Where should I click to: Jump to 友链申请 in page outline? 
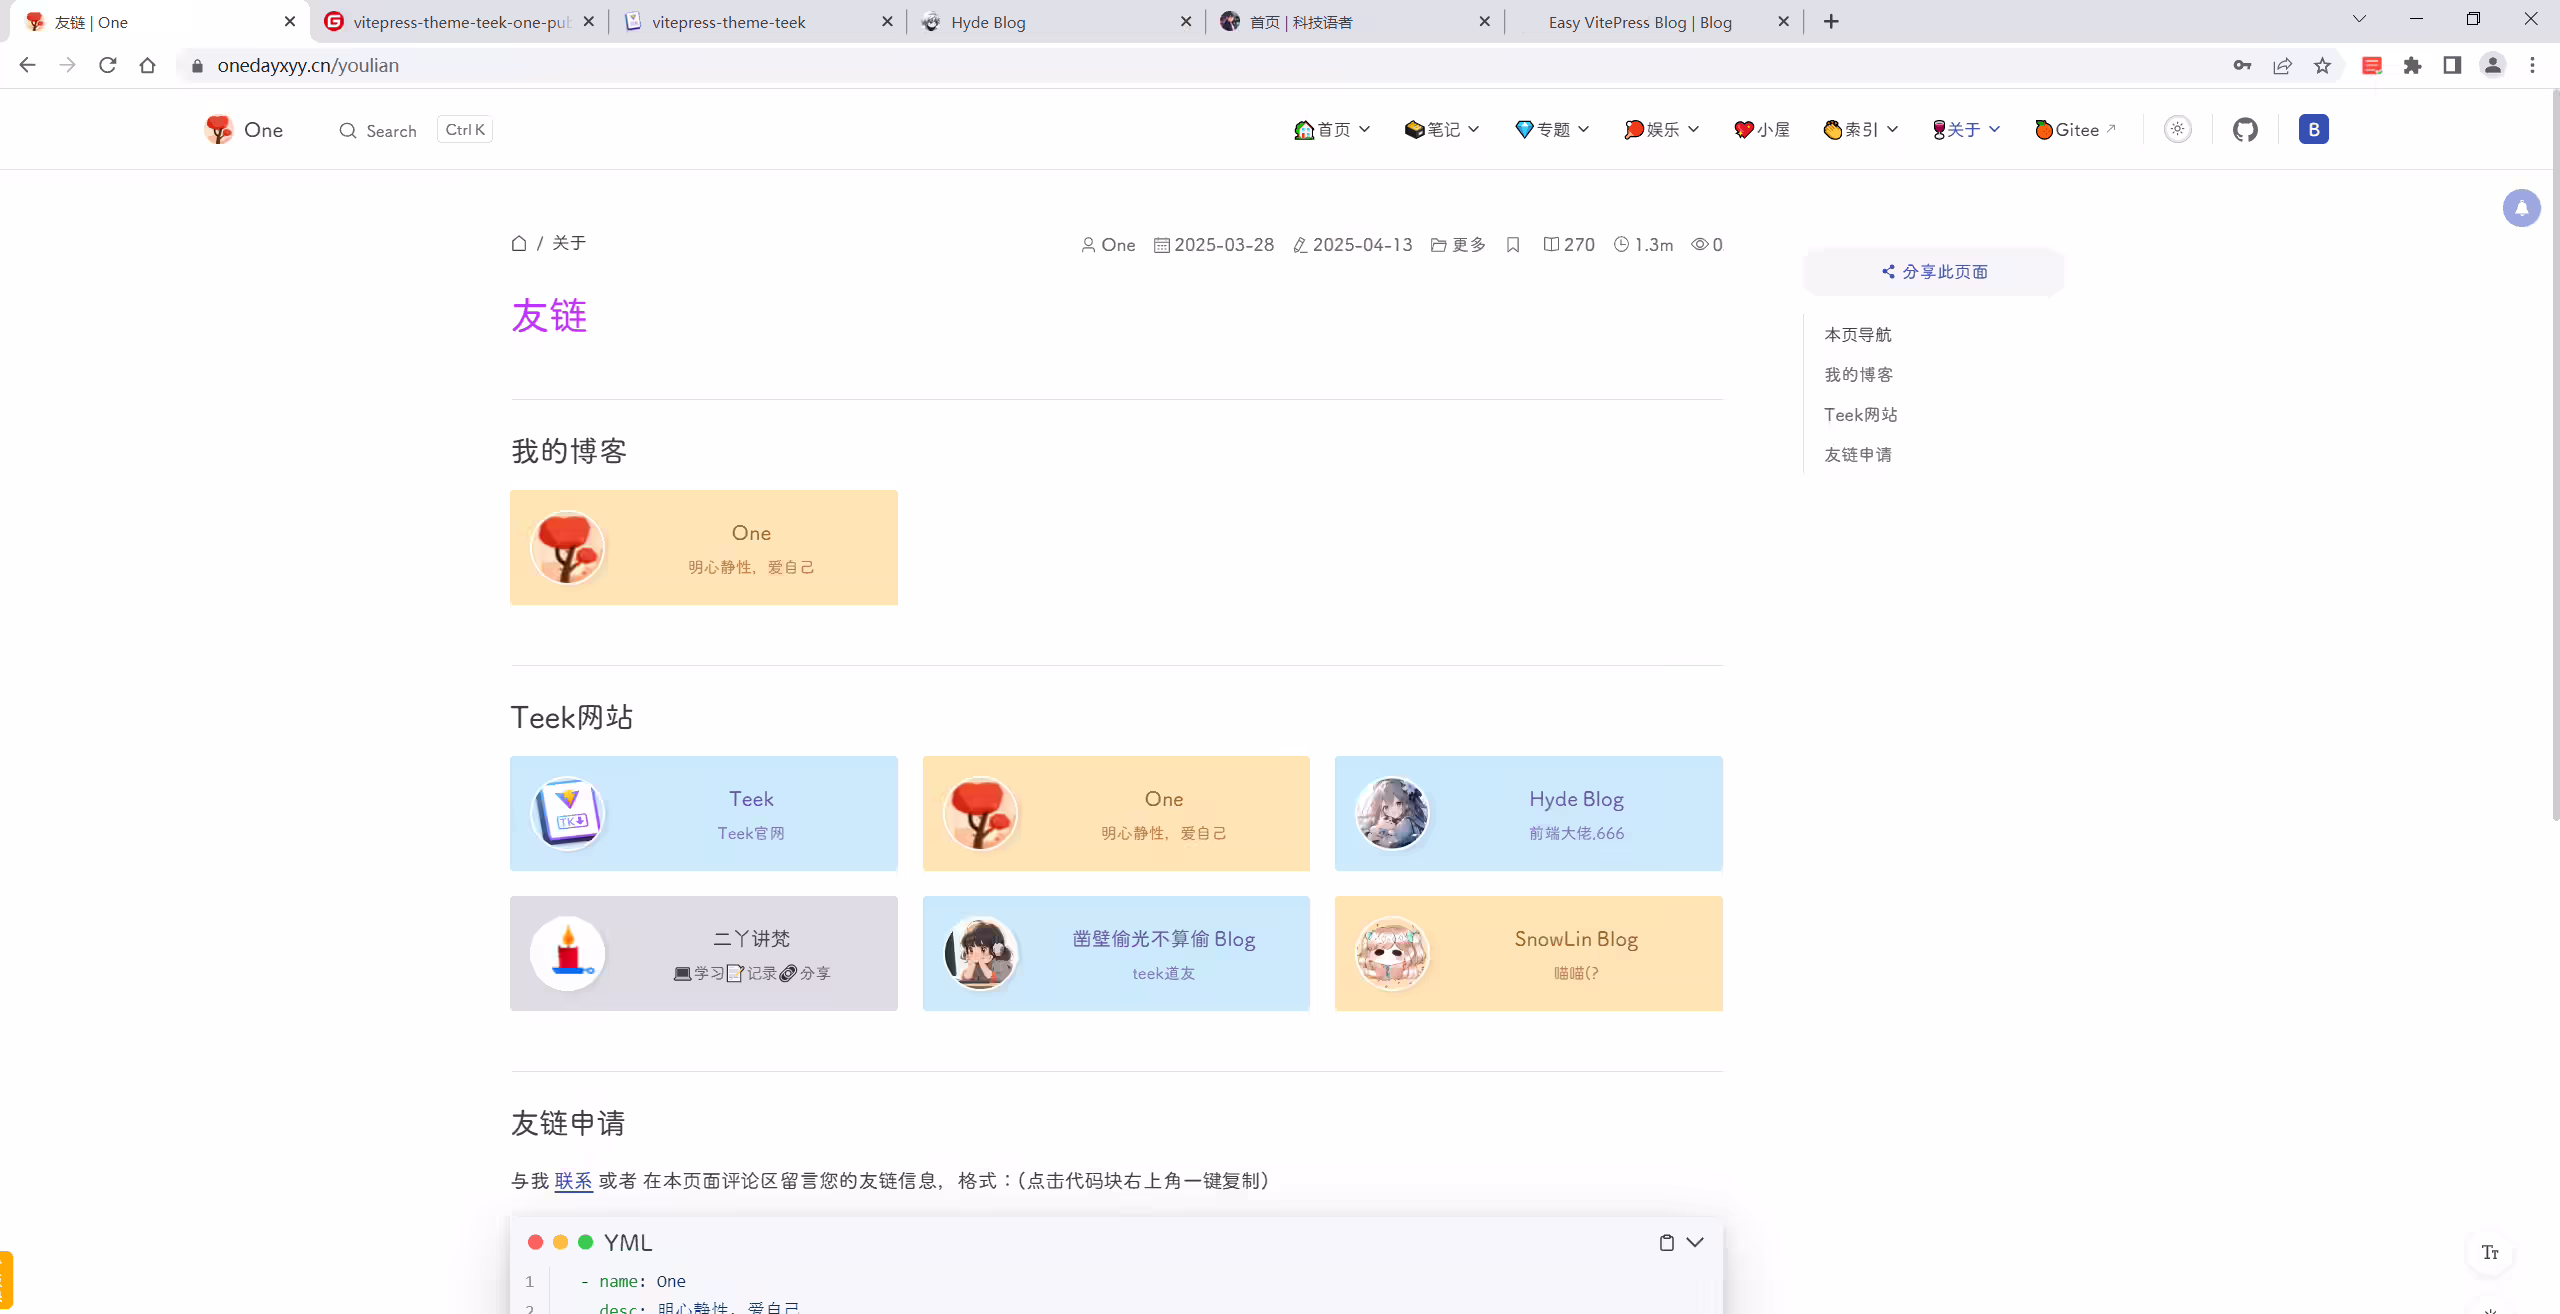coord(1858,455)
